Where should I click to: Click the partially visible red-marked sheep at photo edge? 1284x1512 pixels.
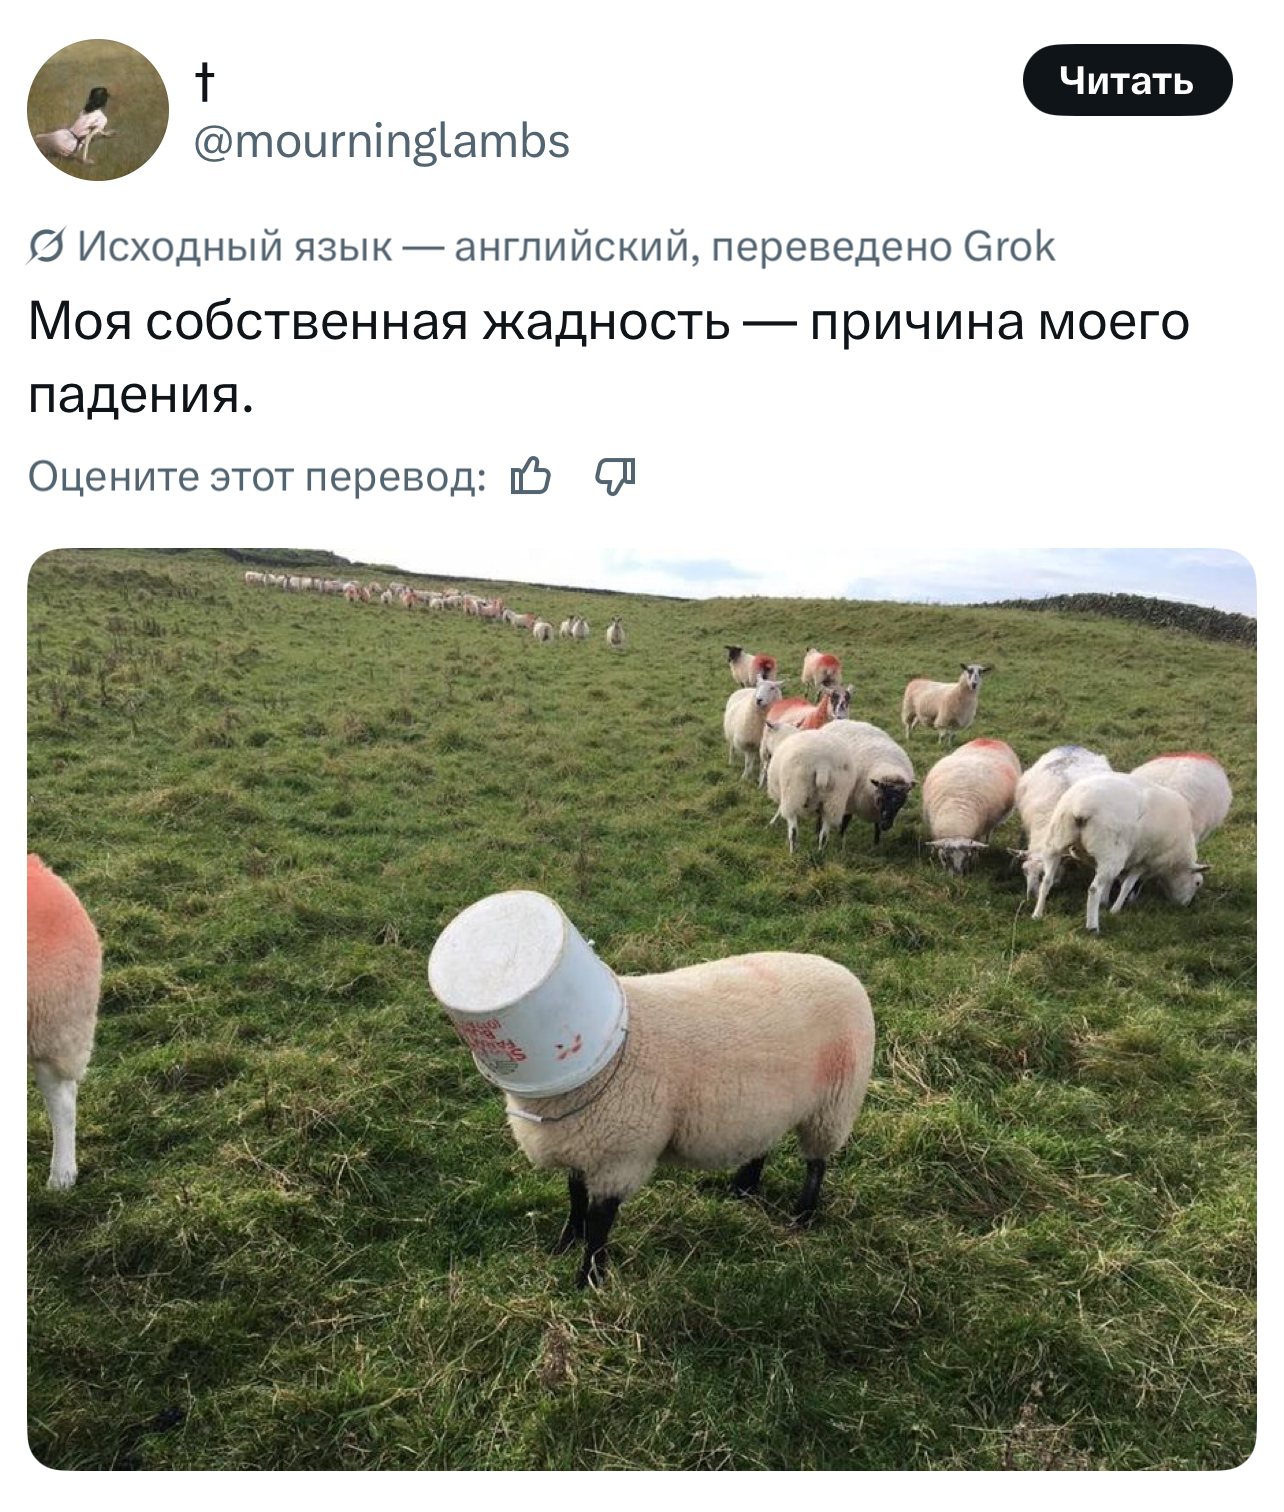(x=62, y=1018)
